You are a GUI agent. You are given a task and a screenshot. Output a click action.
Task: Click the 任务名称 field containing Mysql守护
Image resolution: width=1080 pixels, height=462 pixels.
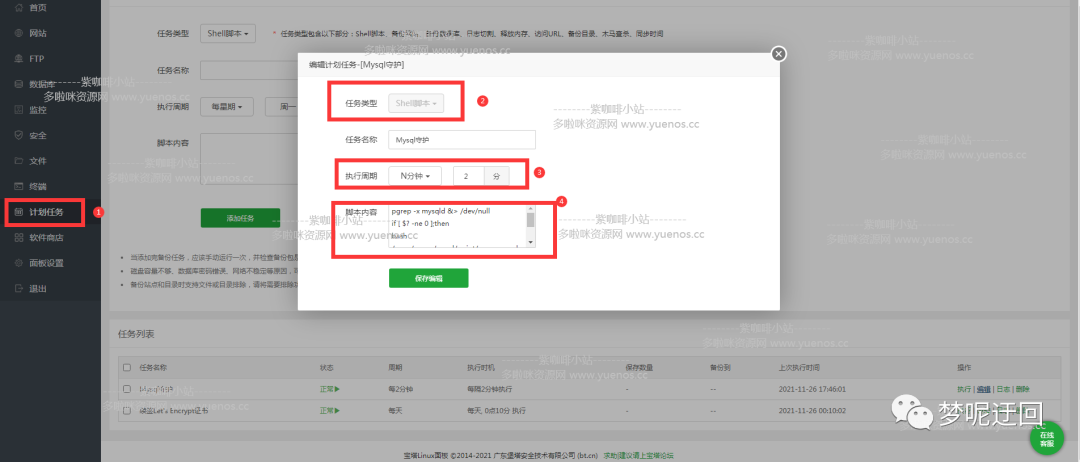coord(462,140)
